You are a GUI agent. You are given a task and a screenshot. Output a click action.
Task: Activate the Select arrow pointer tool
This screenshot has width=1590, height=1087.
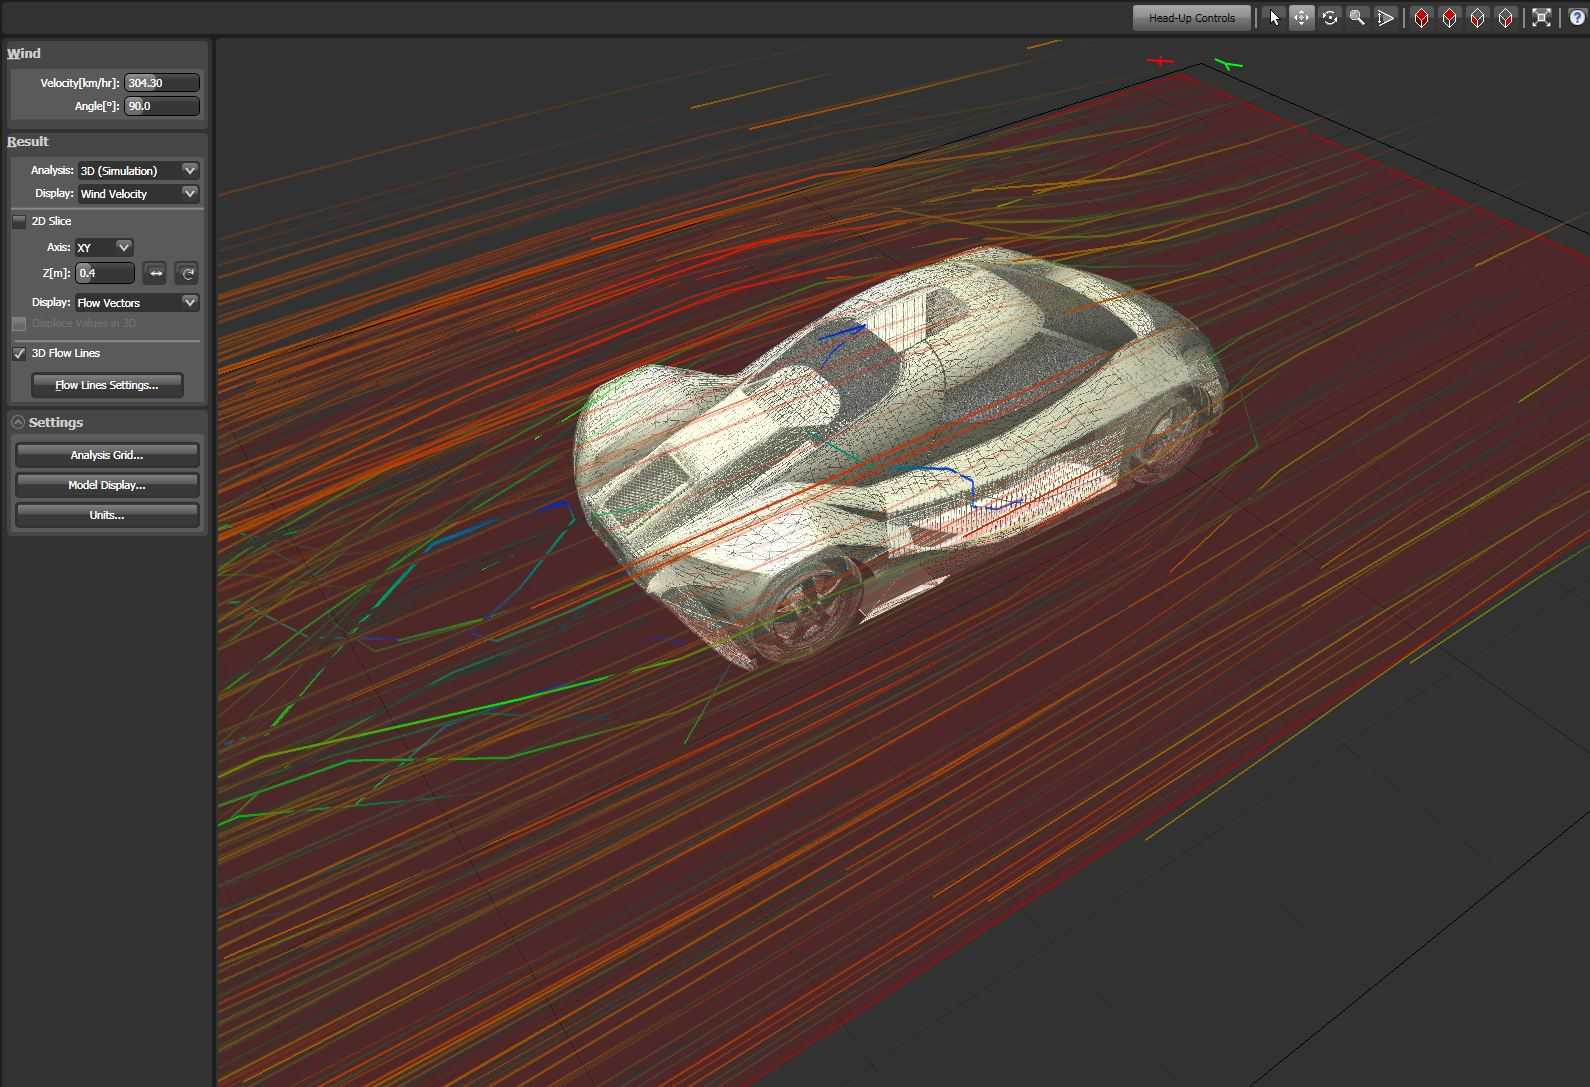(1274, 18)
